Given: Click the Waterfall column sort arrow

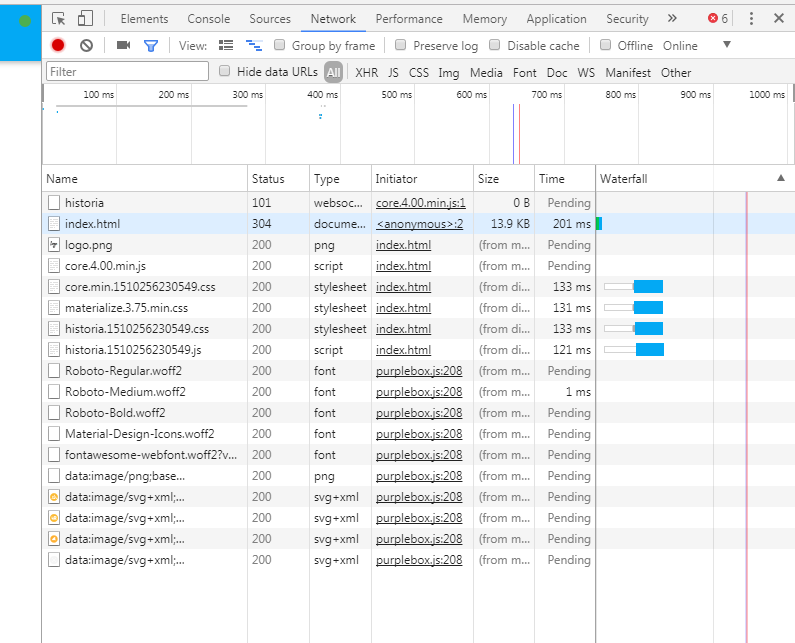Looking at the screenshot, I should click(780, 178).
